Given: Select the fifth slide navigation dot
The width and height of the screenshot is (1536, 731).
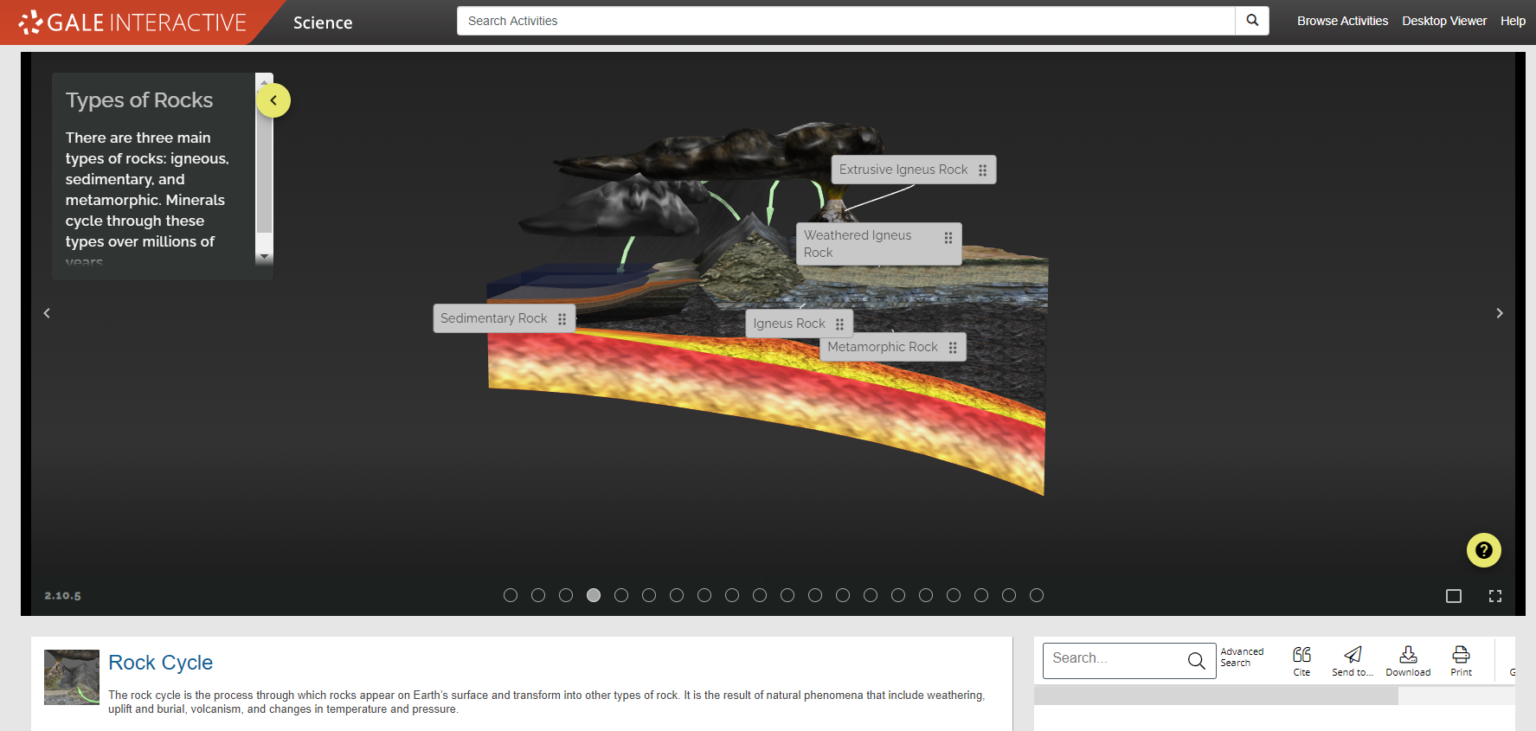Looking at the screenshot, I should click(x=621, y=594).
